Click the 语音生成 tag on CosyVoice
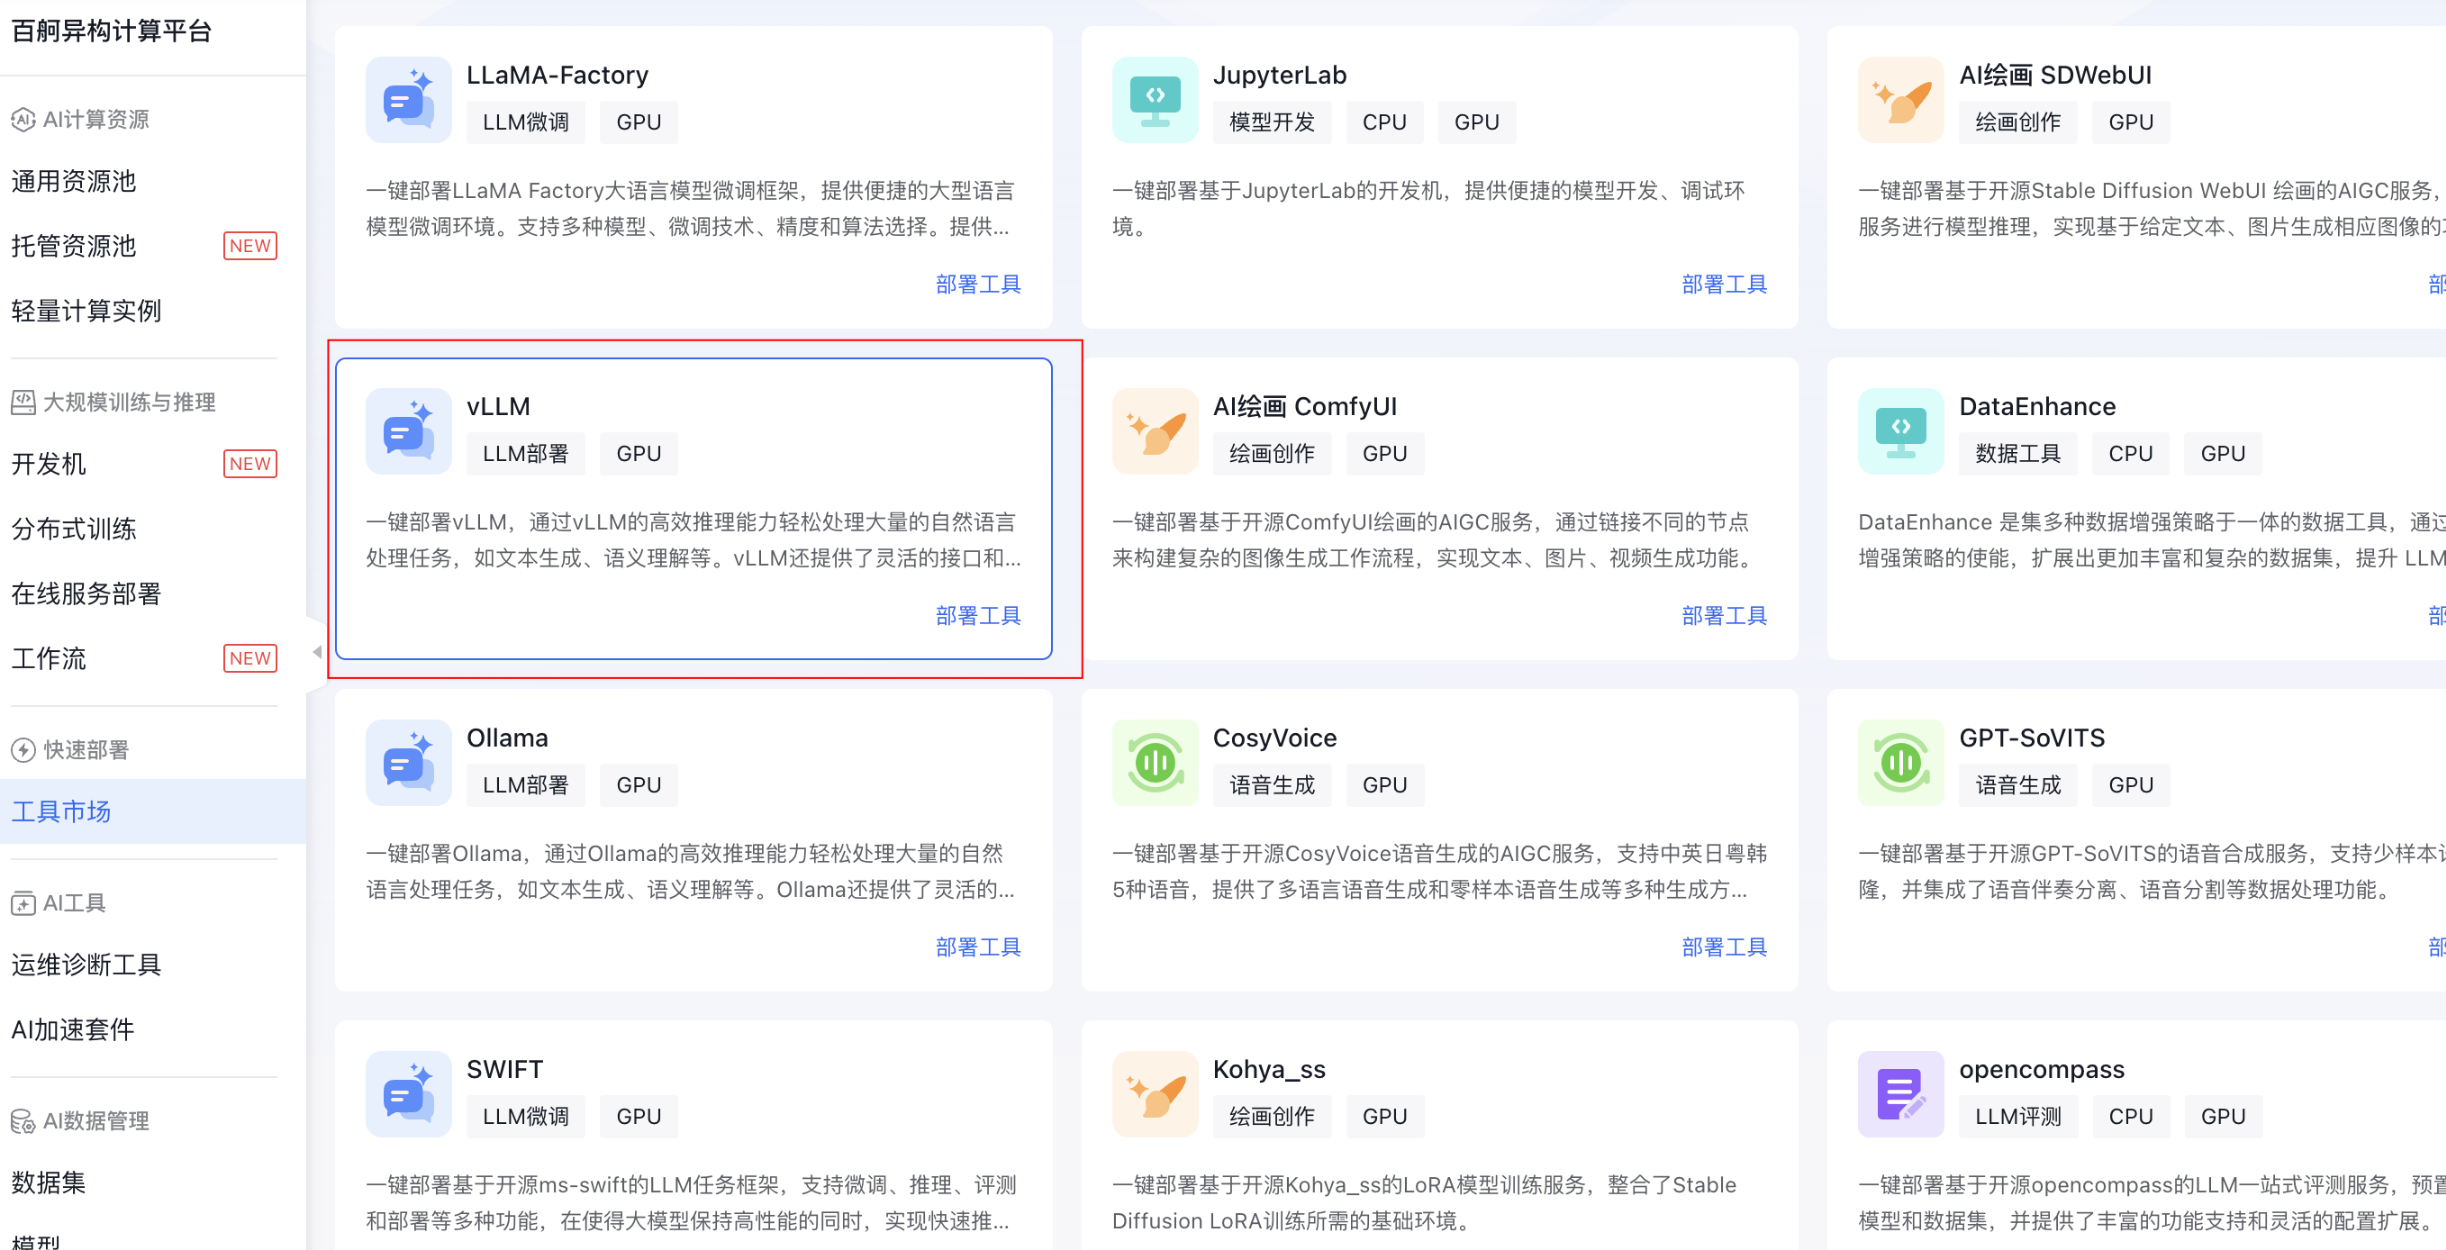2446x1250 pixels. (x=1272, y=785)
